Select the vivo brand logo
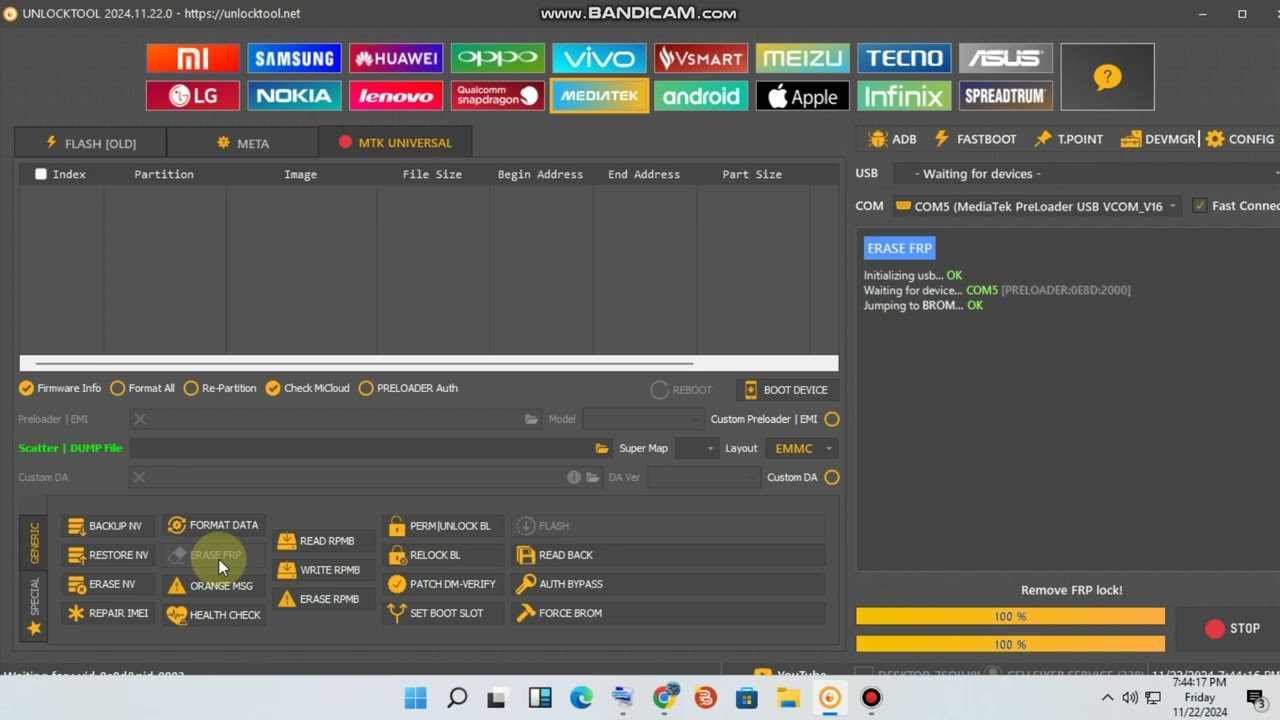 (599, 58)
